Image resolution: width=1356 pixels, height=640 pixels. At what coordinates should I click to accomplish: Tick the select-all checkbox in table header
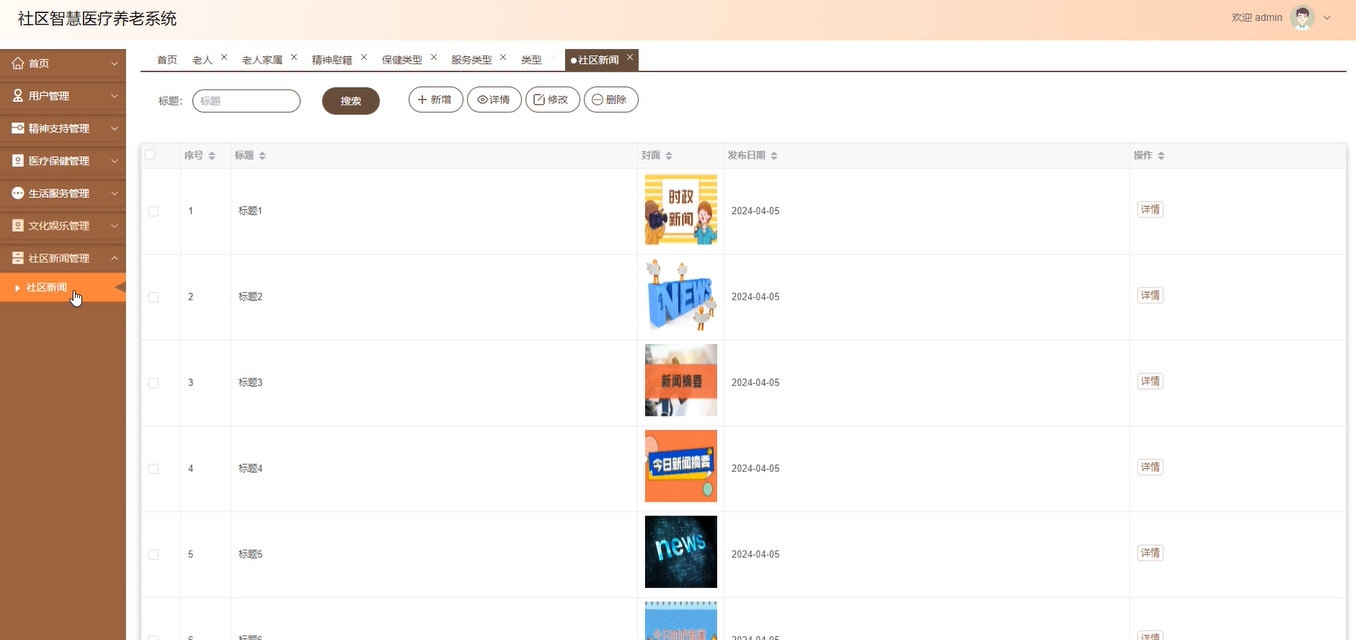tap(150, 155)
